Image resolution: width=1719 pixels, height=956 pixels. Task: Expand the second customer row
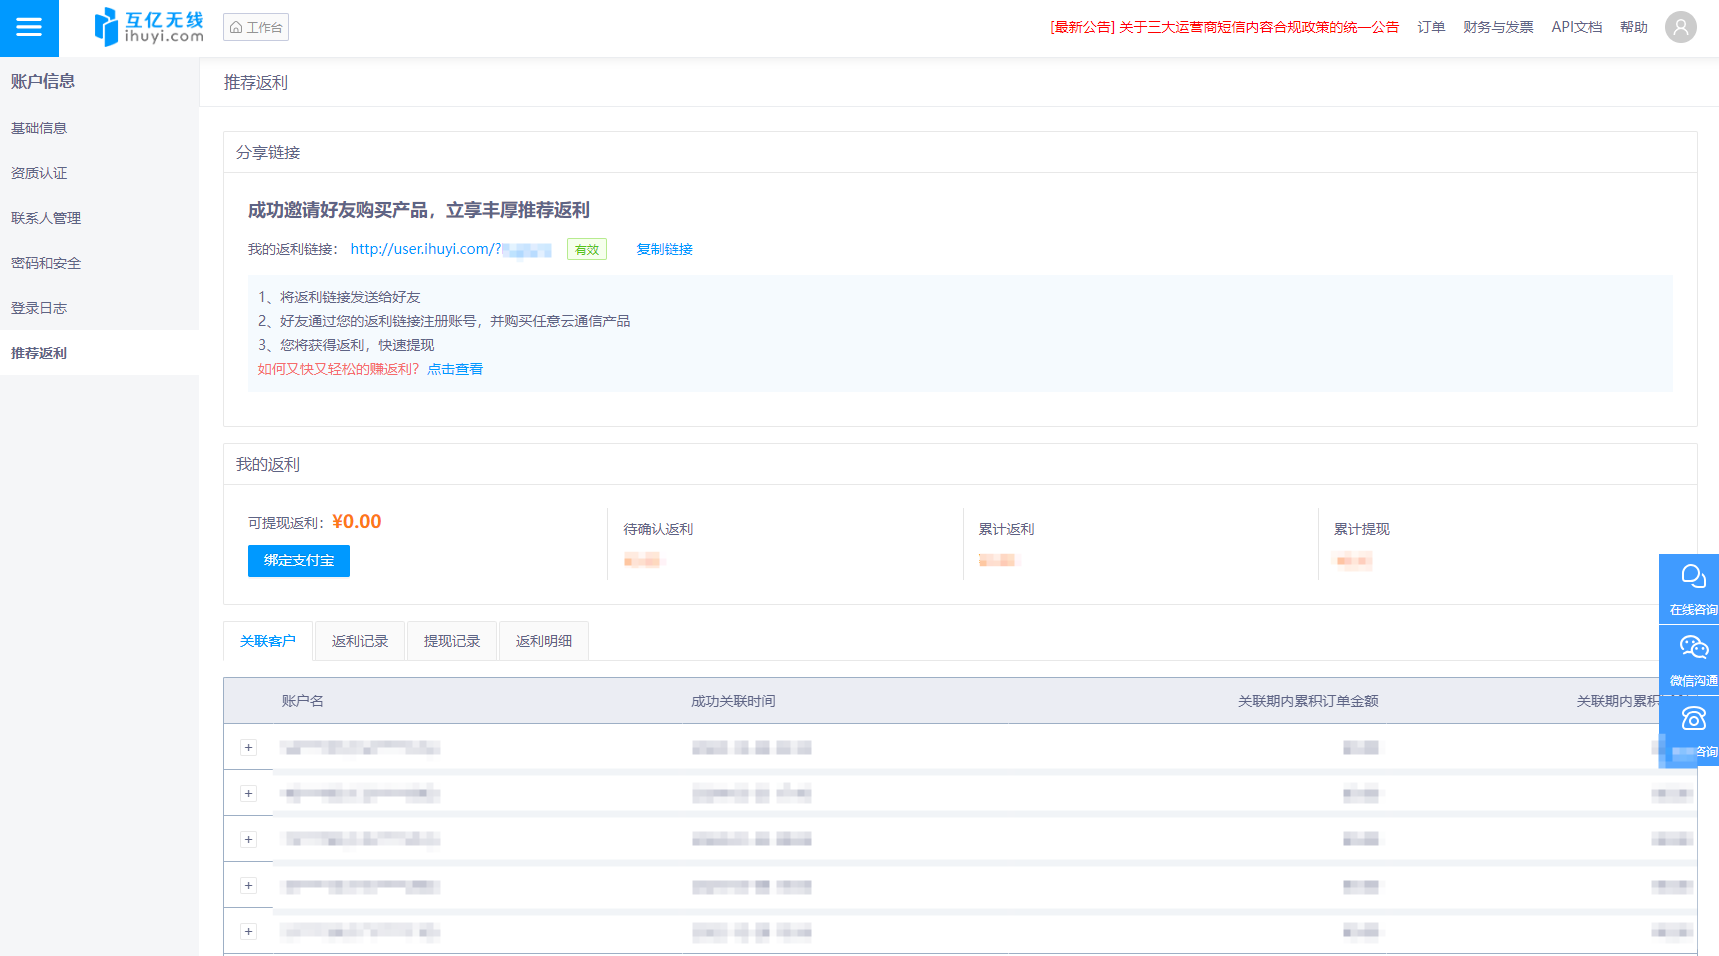[249, 794]
